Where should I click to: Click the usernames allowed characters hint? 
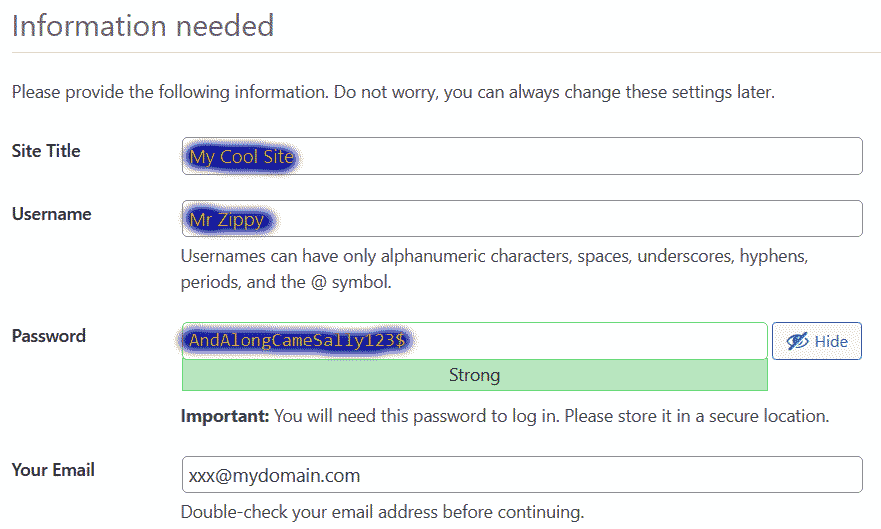[x=494, y=269]
